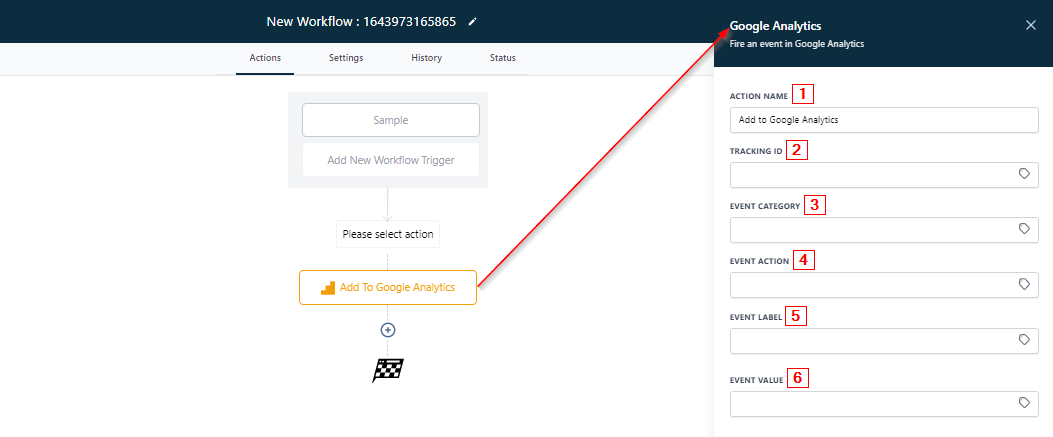Click into the Event Category field

click(x=884, y=230)
